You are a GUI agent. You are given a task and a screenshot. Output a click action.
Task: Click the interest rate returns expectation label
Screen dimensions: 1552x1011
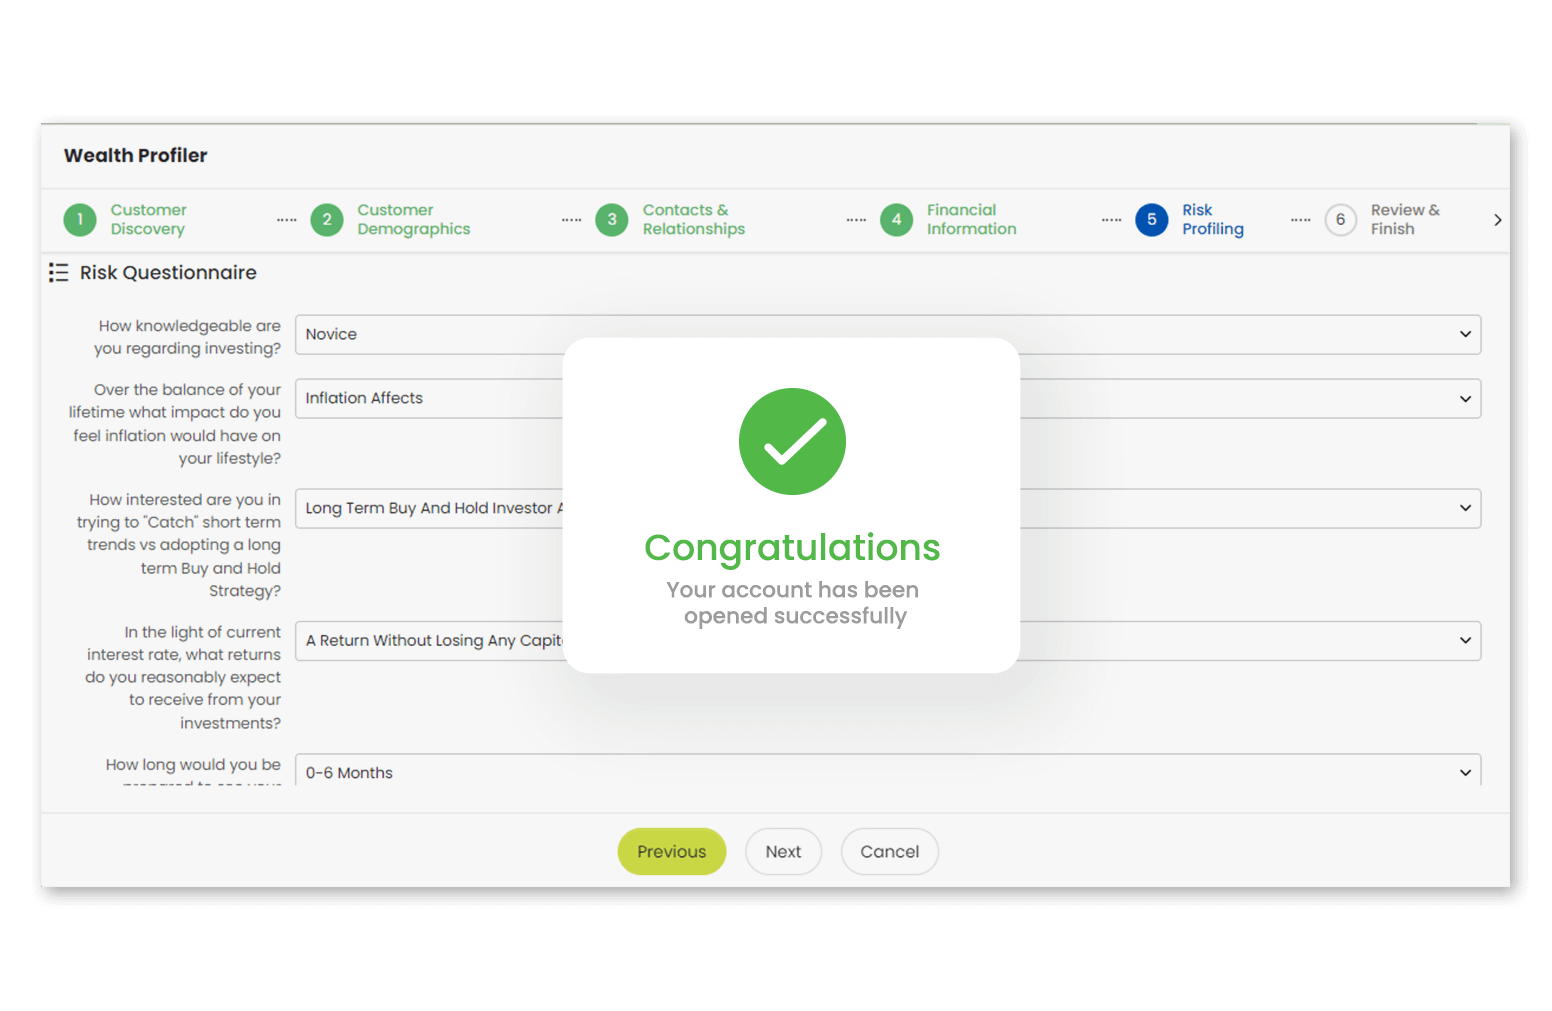pos(183,677)
